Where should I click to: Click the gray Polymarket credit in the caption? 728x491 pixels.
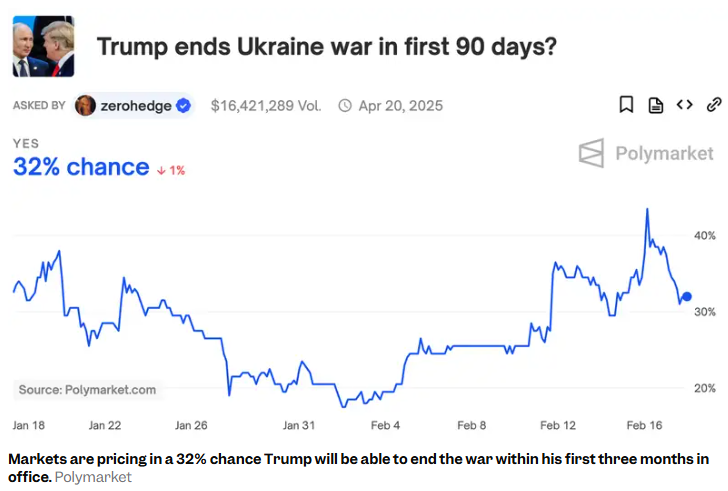[x=93, y=477]
